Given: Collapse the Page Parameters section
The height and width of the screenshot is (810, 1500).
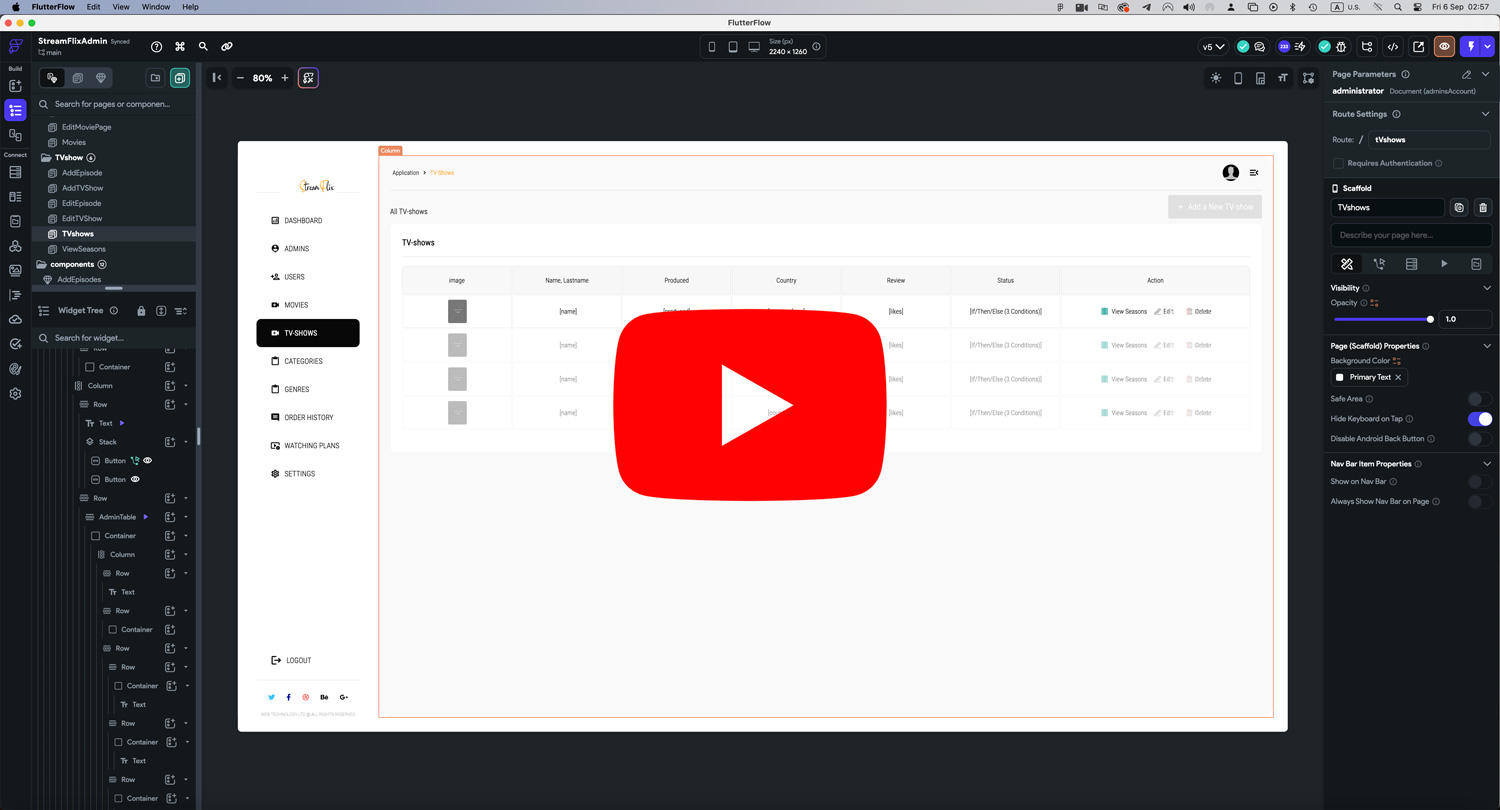Looking at the screenshot, I should point(1486,74).
